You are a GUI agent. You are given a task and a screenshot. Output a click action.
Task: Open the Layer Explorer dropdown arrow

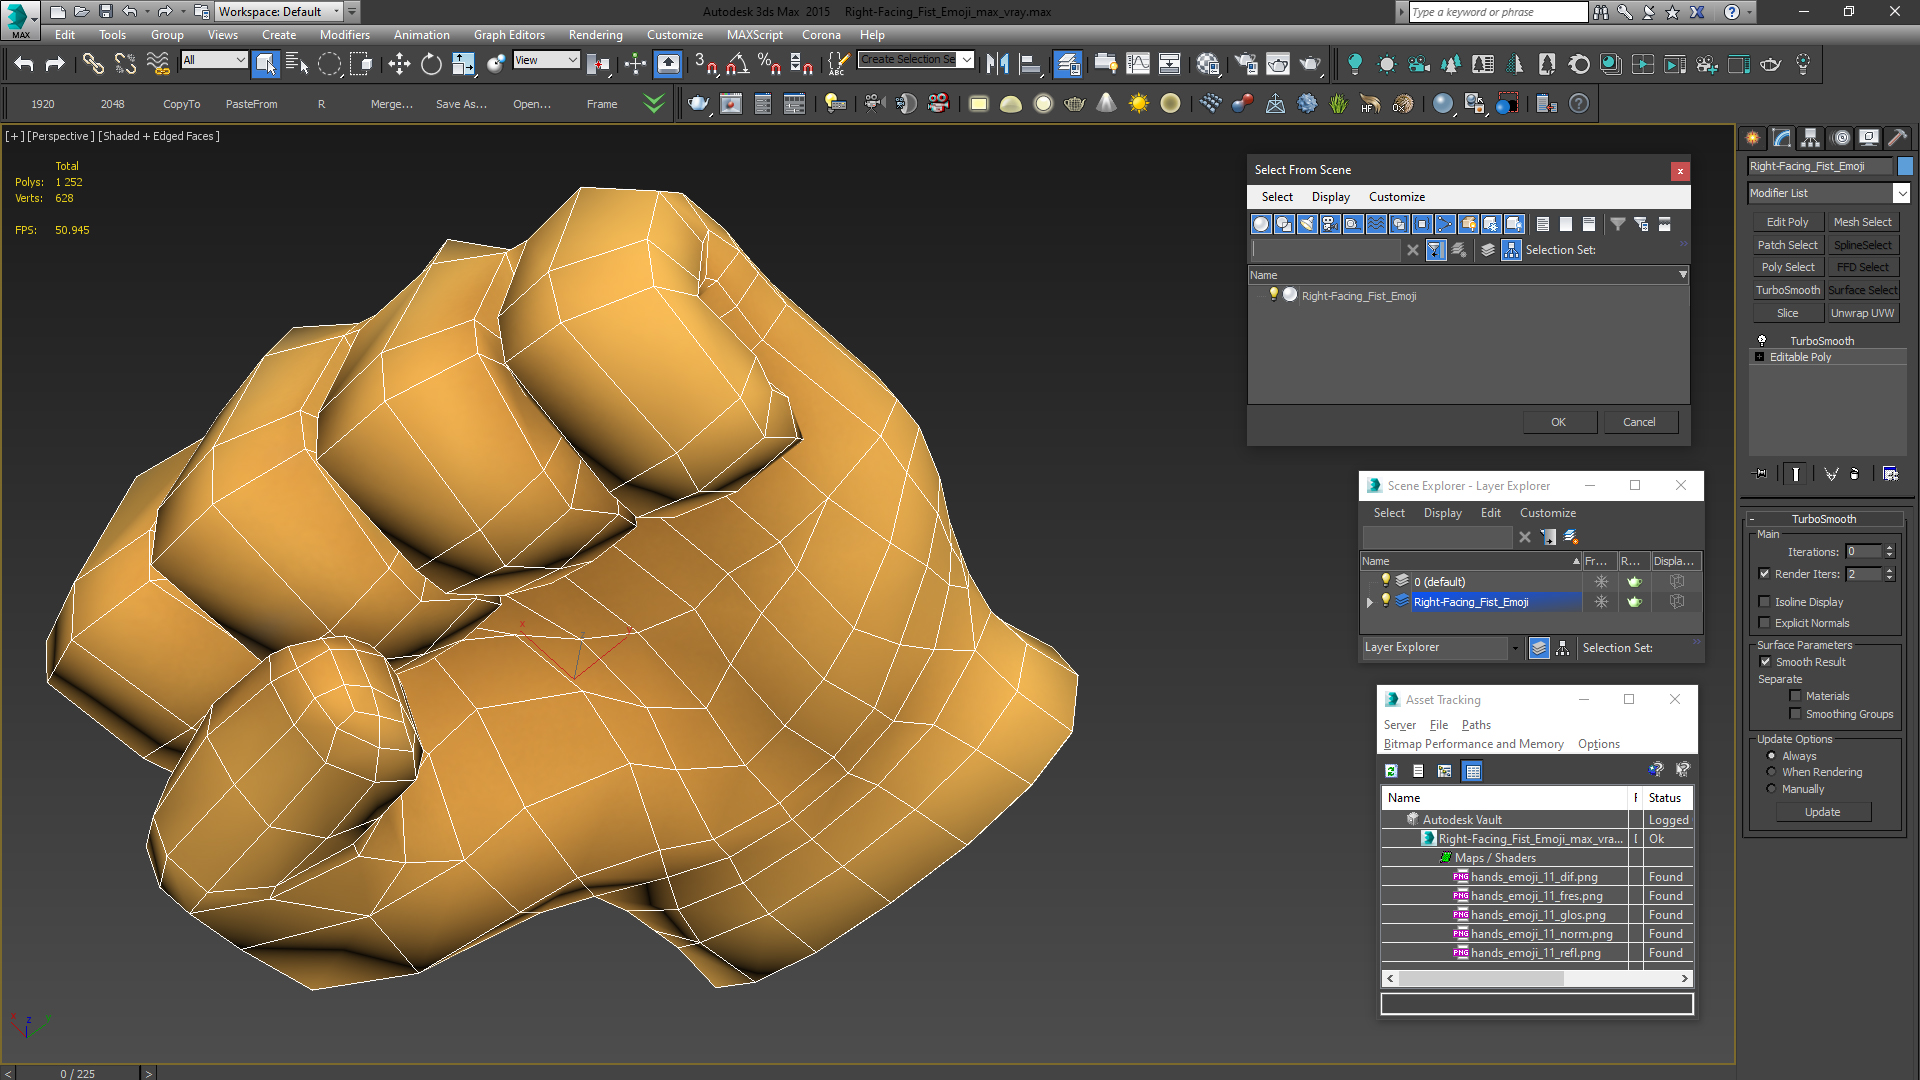coord(1515,648)
